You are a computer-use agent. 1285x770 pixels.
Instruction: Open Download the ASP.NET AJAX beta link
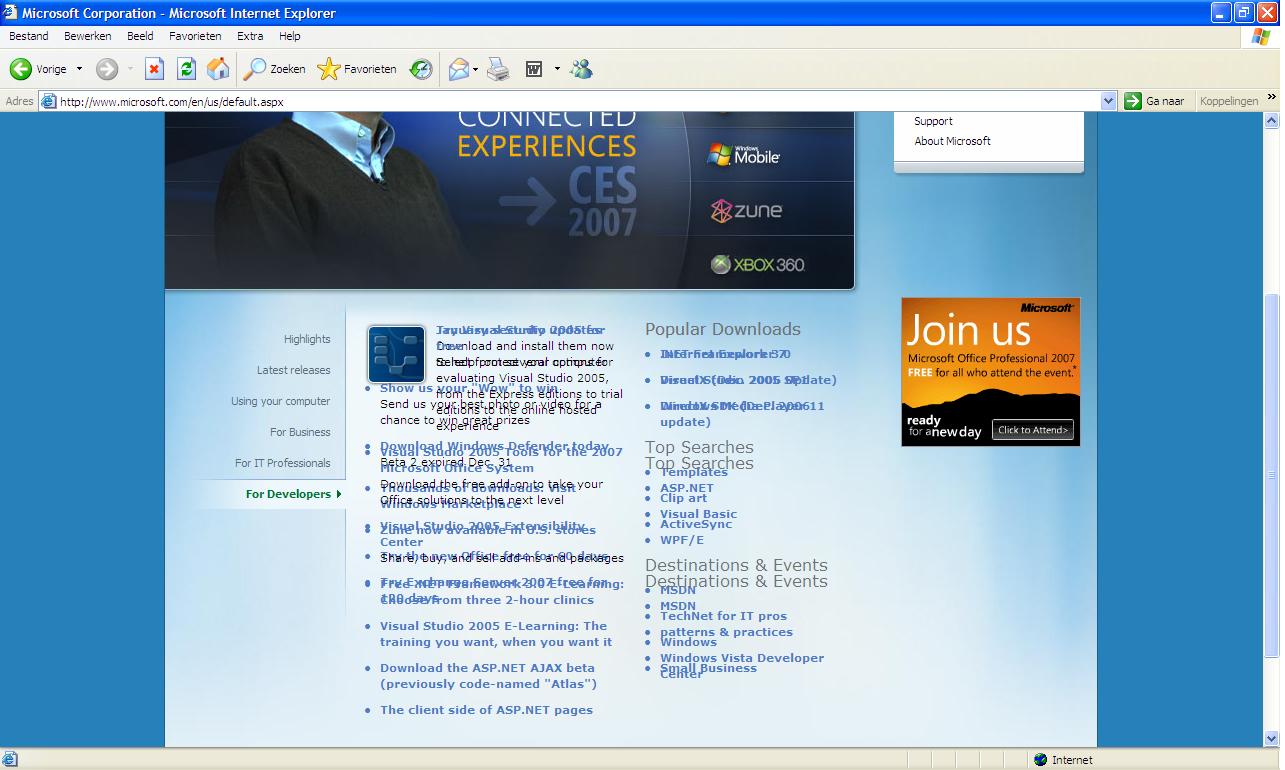(x=488, y=676)
